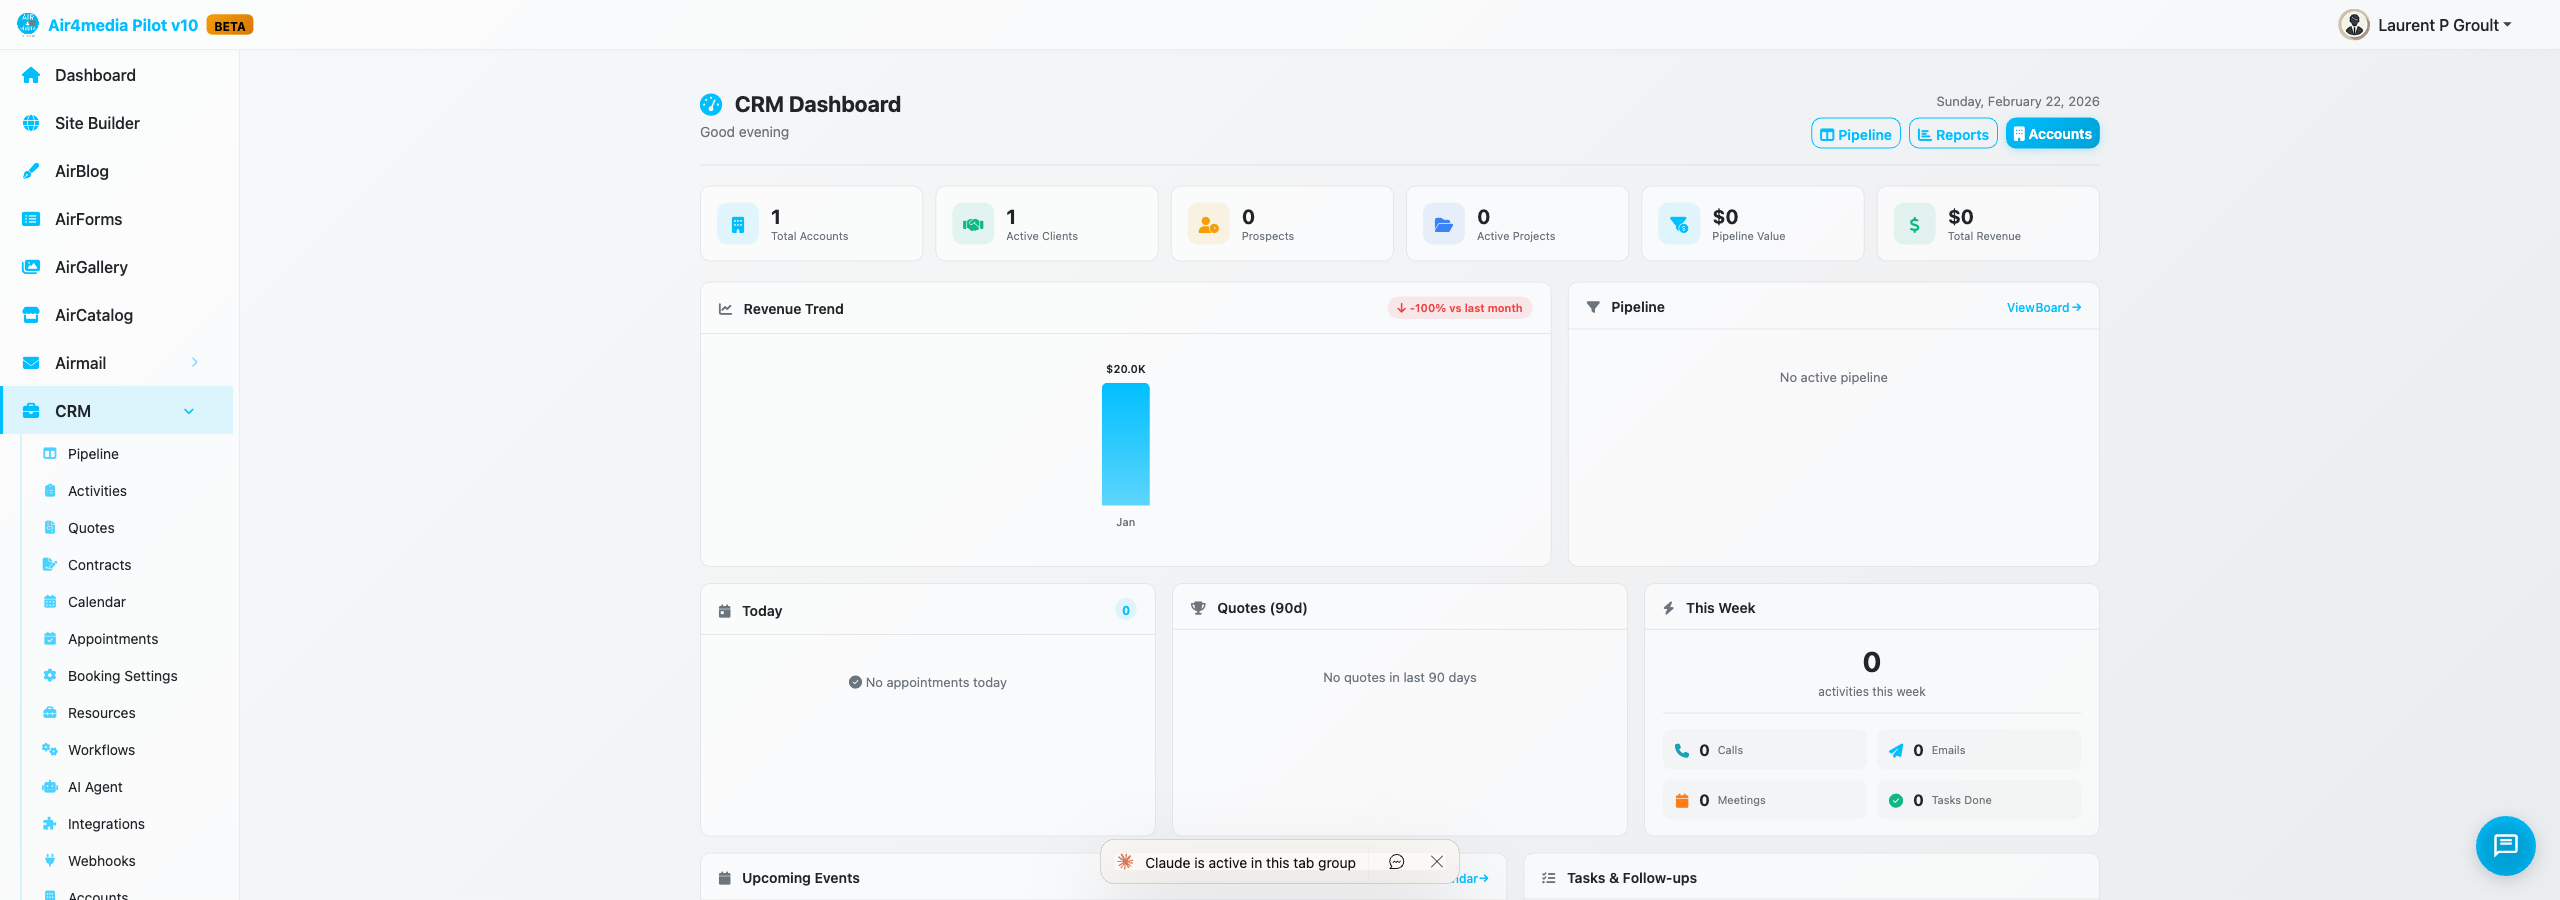Open the chat bubble in bottom corner

(2505, 845)
